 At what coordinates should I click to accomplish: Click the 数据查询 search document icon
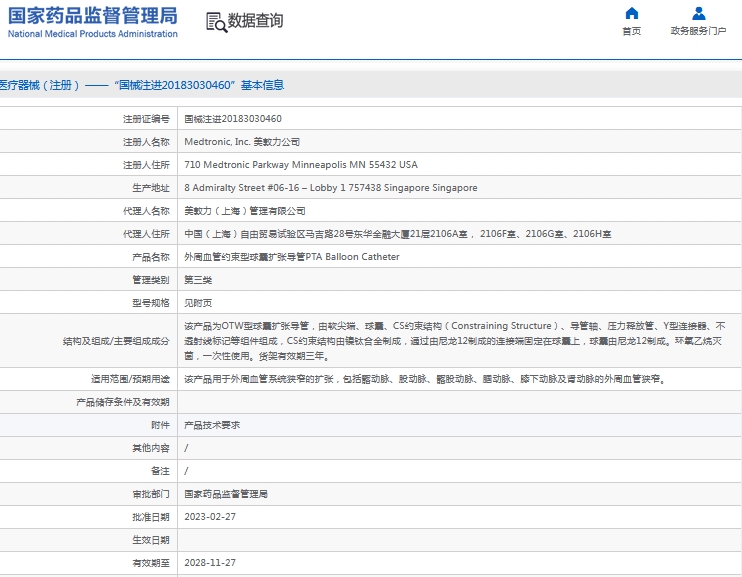[216, 22]
